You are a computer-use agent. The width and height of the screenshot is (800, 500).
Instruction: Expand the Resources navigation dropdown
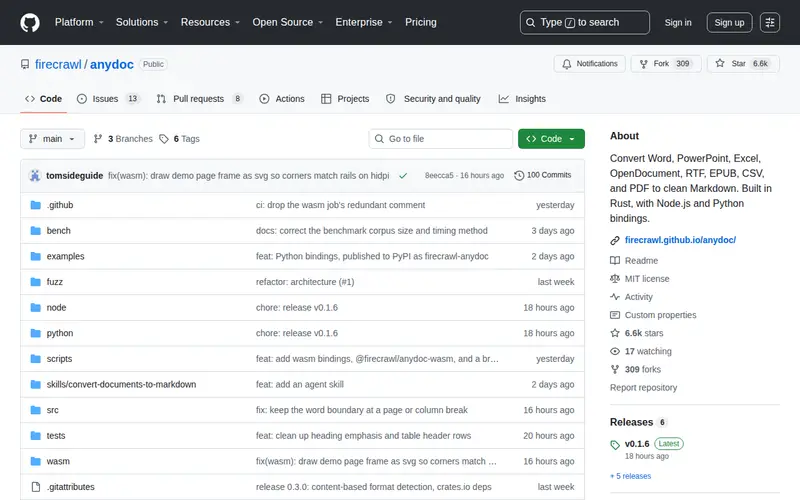pos(210,22)
